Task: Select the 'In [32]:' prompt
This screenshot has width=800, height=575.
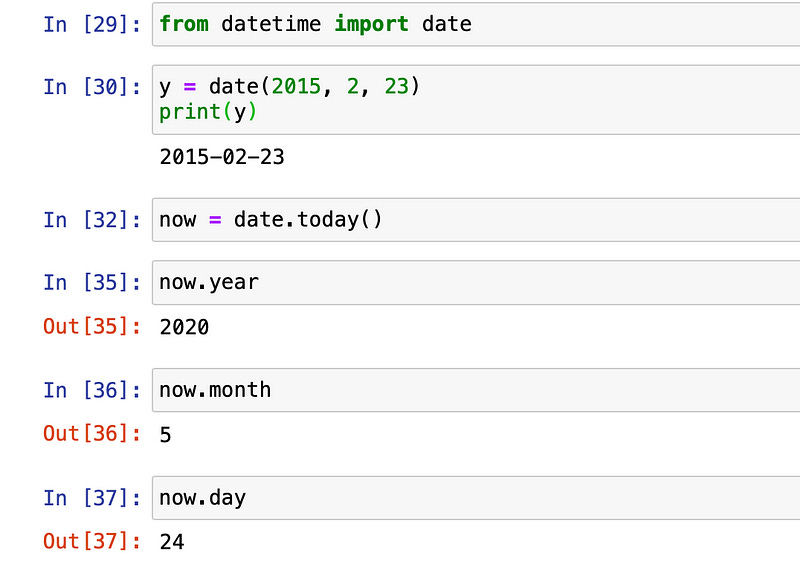Action: point(92,220)
